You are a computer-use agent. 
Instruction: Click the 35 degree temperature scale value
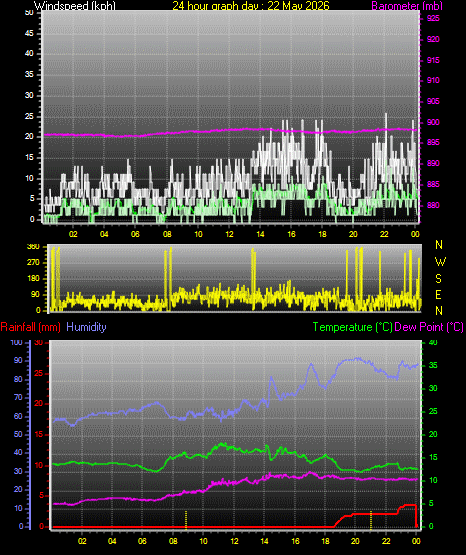[x=433, y=365]
